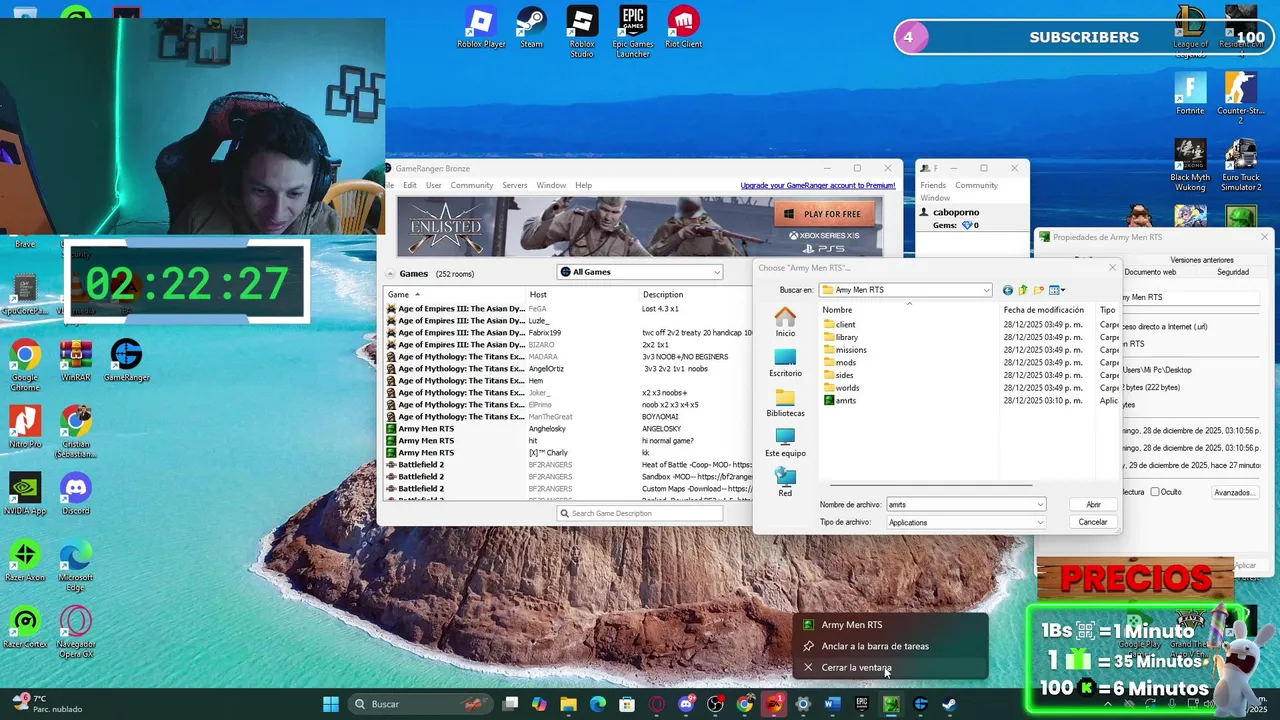Open OBS Studio from the taskbar

tap(715, 704)
